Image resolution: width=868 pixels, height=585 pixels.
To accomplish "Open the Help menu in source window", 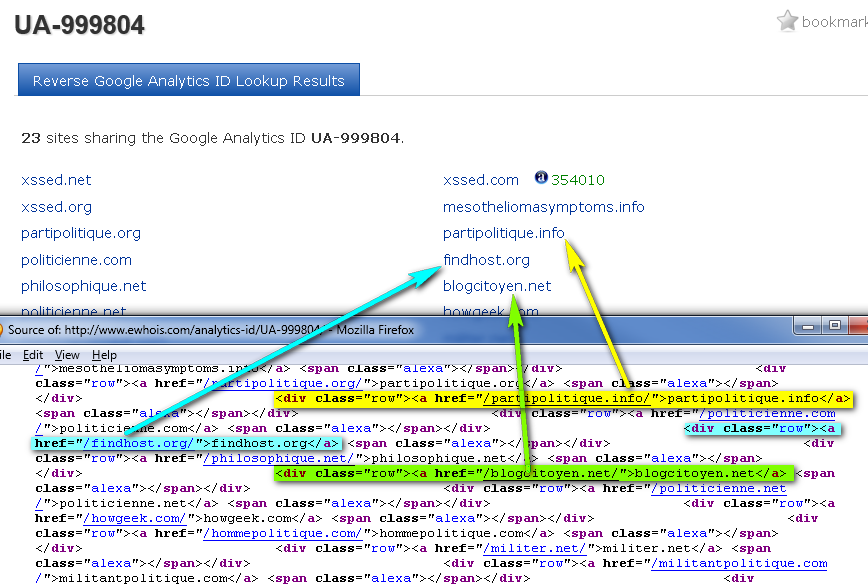I will tap(104, 355).
